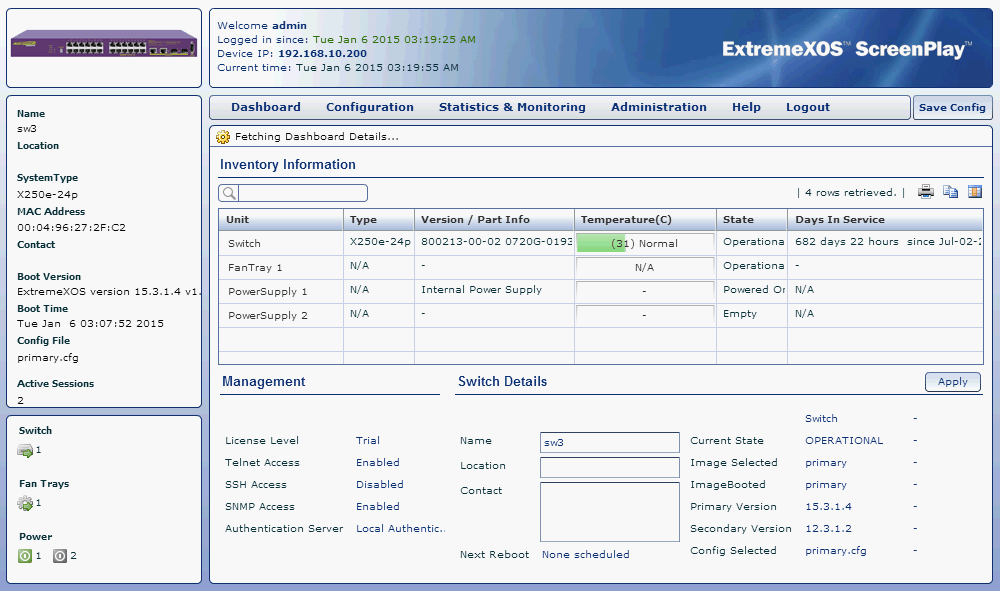Click the Telnet Access Enabled value
The image size is (1000, 591).
pyautogui.click(x=378, y=462)
